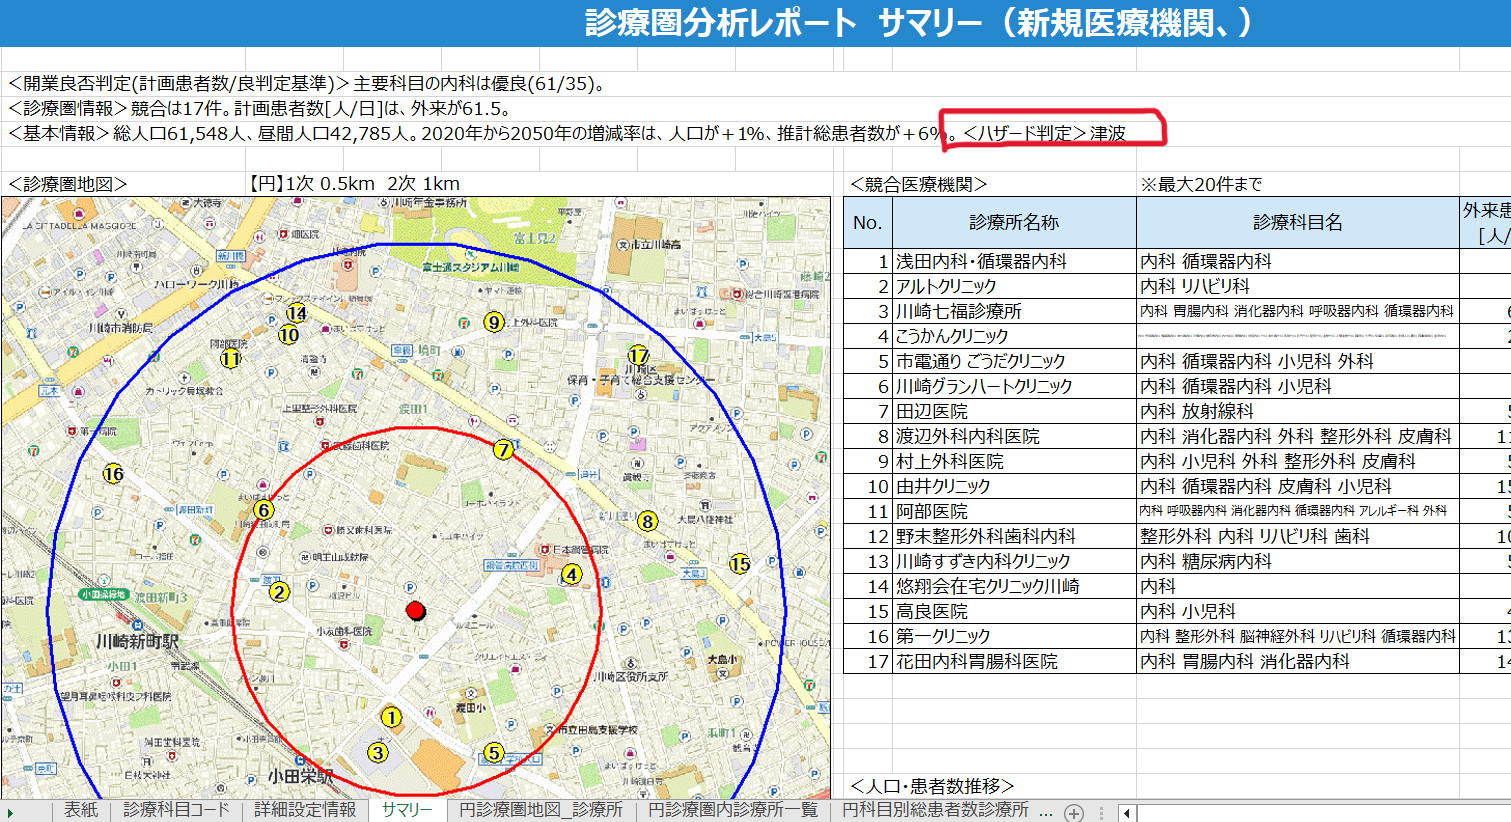Select the 開業良否判定 summary line
The image size is (1511, 822).
[x=307, y=84]
